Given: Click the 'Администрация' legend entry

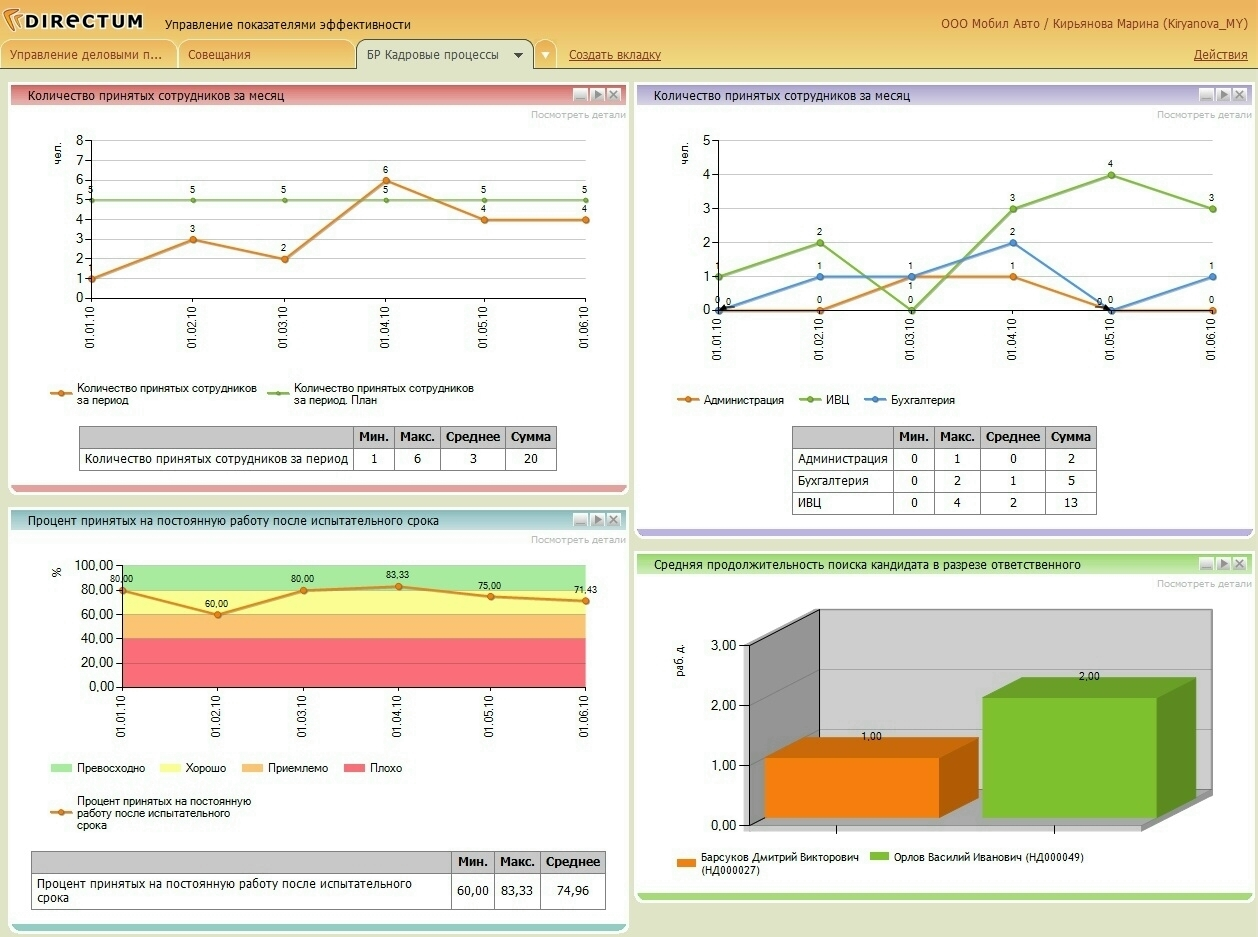Looking at the screenshot, I should [x=730, y=400].
